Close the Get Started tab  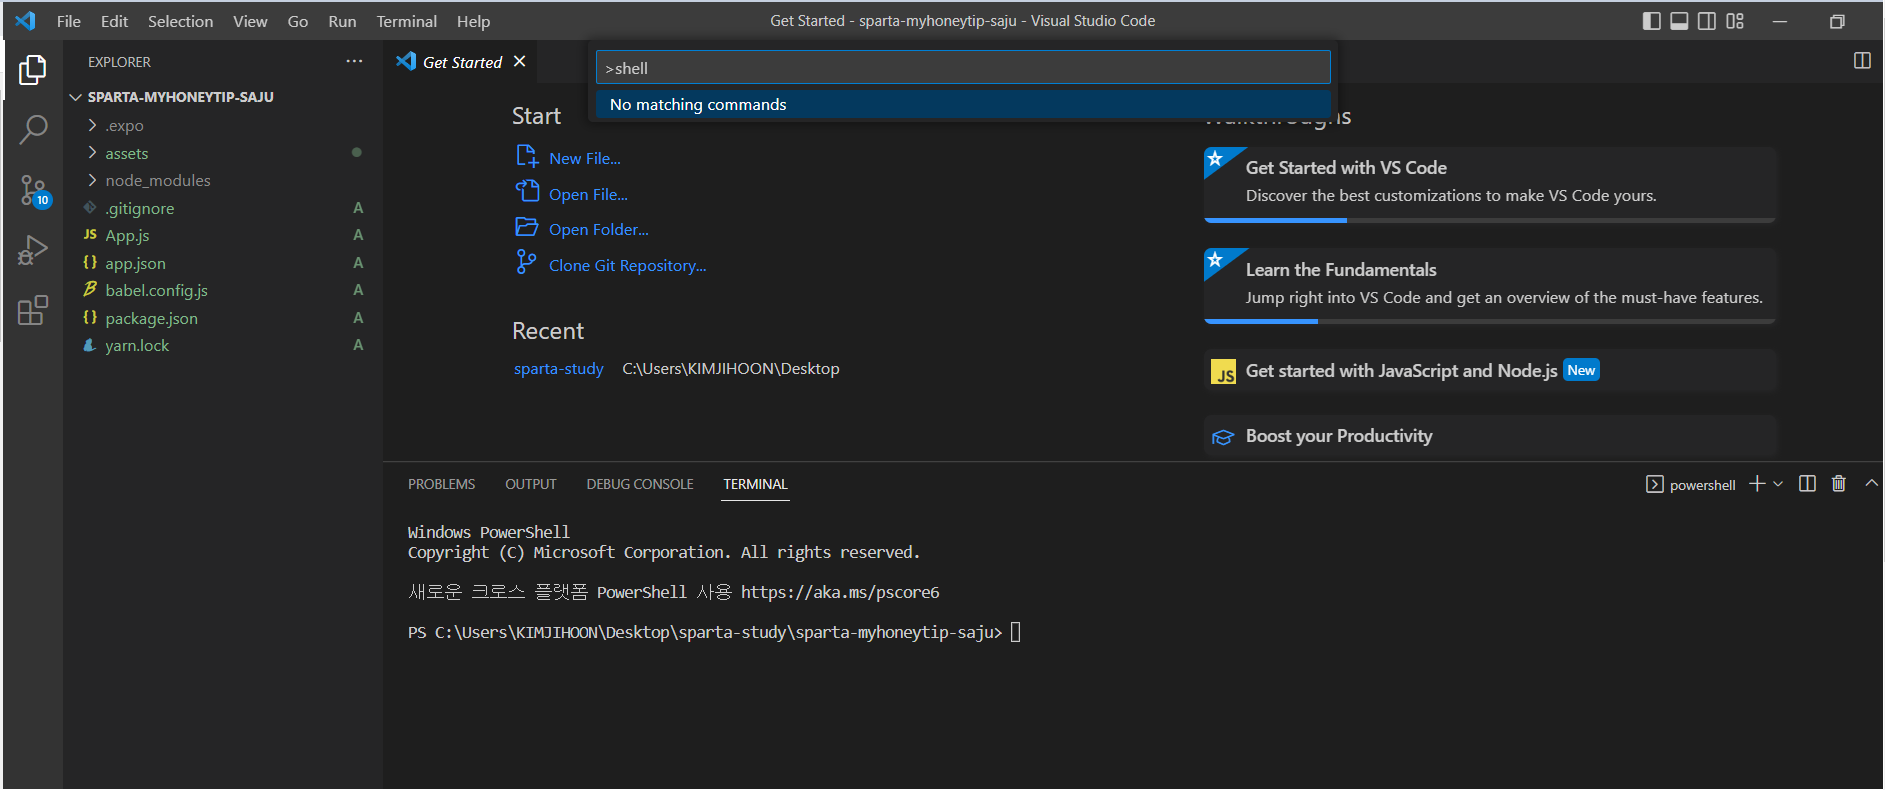(x=520, y=62)
